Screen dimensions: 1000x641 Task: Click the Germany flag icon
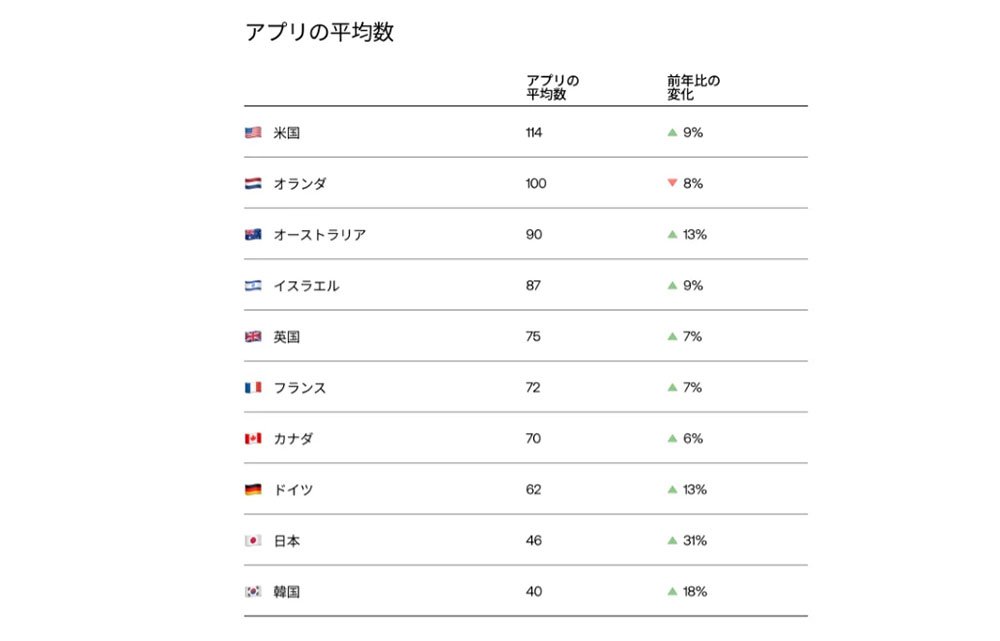point(253,490)
